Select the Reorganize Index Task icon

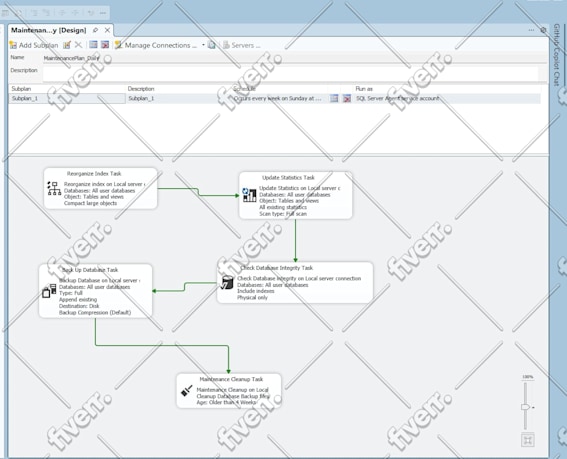tap(54, 188)
